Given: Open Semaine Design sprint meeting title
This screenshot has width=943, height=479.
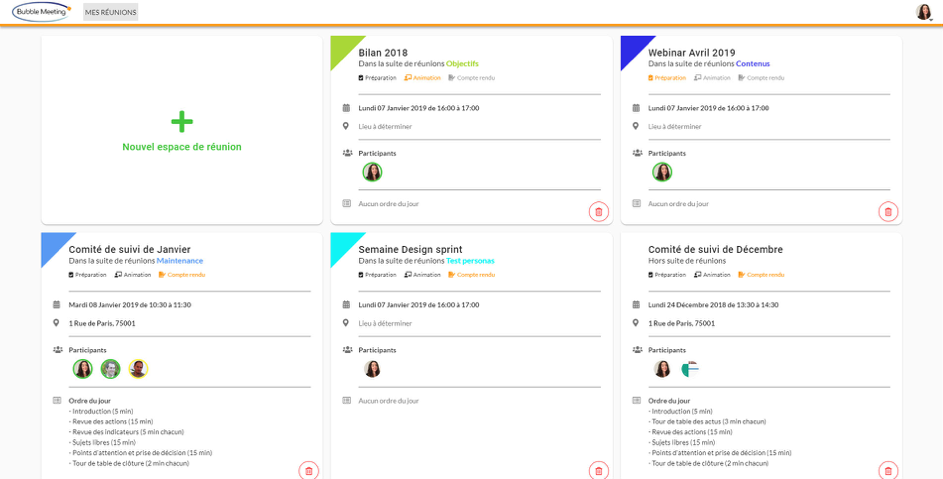Looking at the screenshot, I should [410, 249].
